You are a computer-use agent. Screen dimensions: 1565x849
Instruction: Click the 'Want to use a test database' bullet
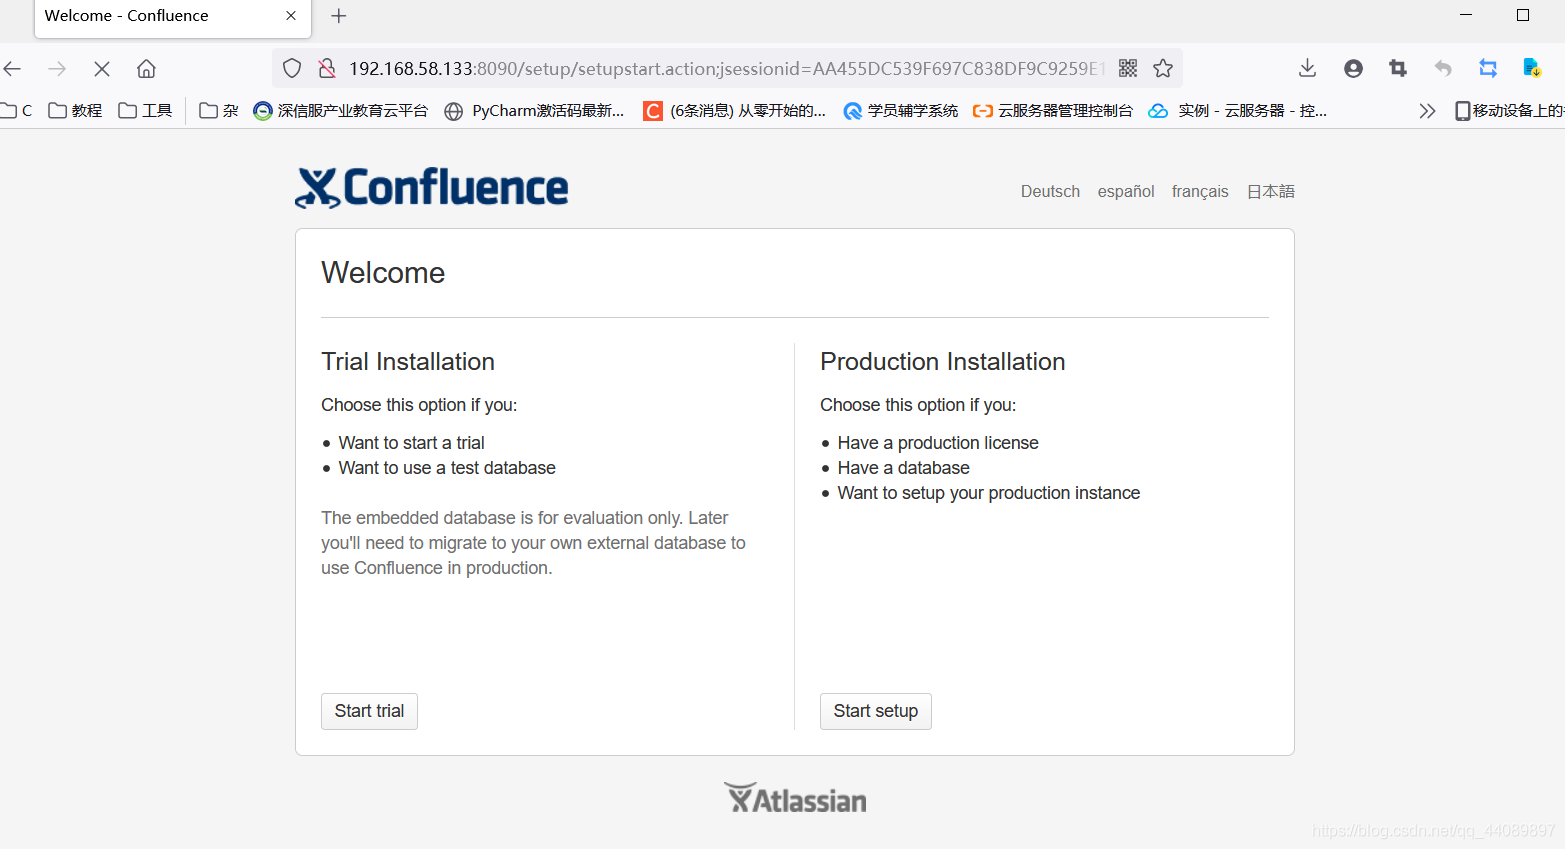click(447, 468)
